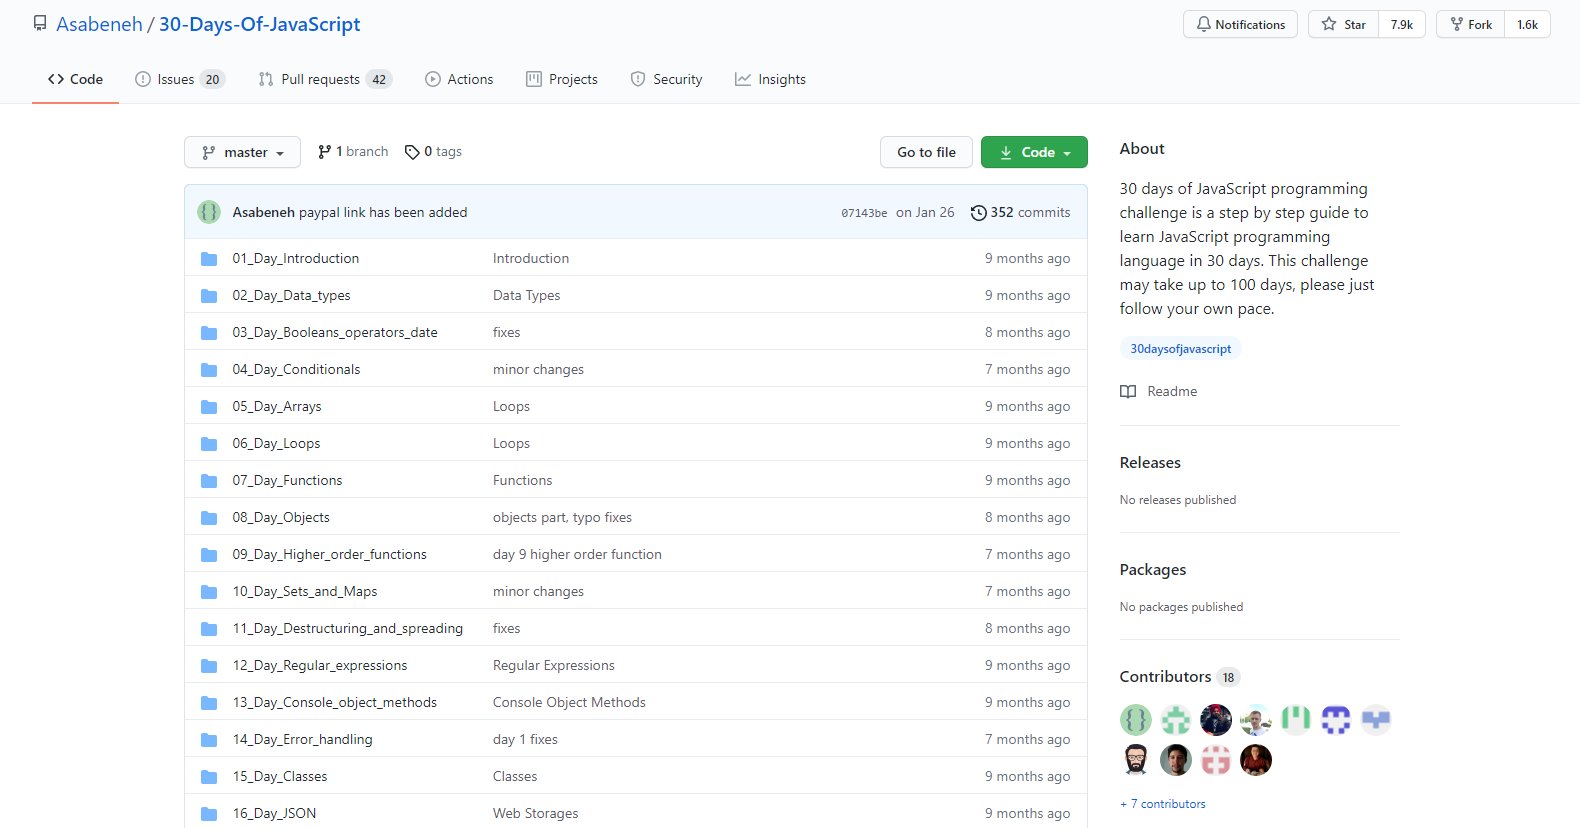Open the fifth contributor avatar with green bars
The width and height of the screenshot is (1580, 828).
click(1296, 720)
